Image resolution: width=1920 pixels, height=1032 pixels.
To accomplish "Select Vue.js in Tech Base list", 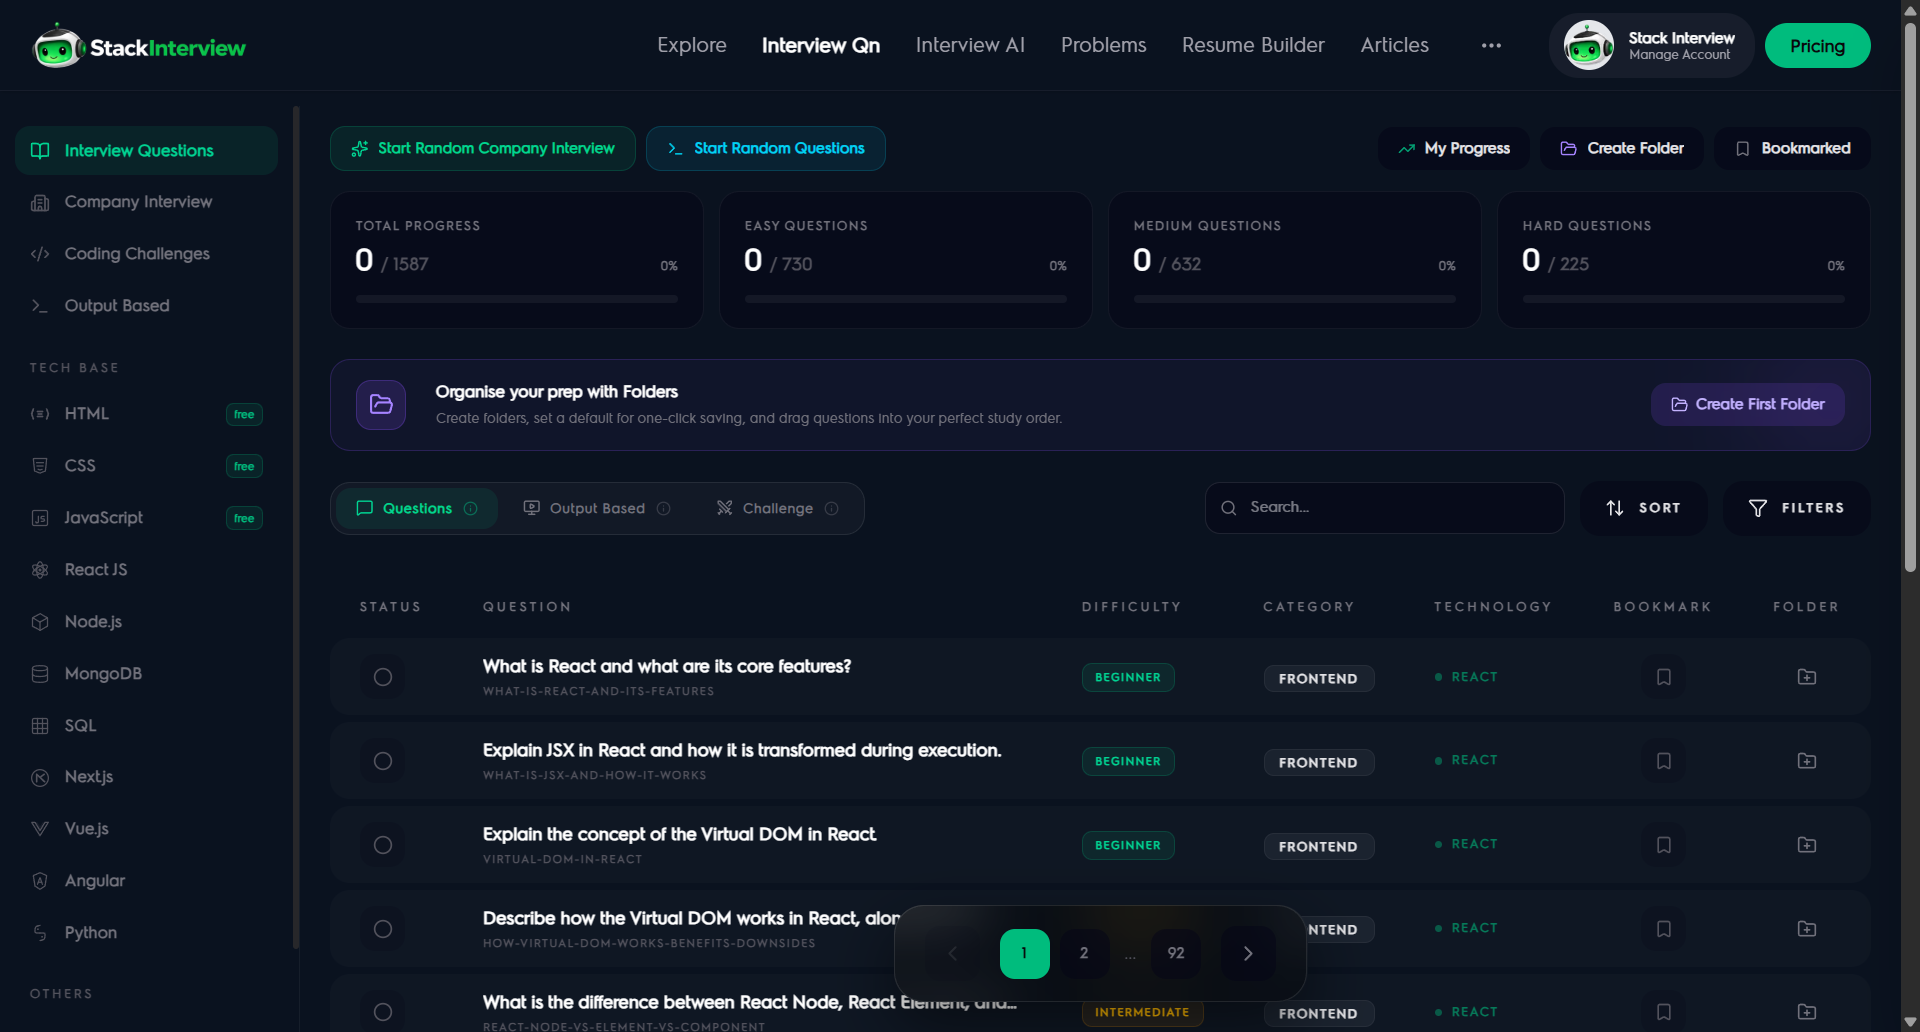I will 146,829.
